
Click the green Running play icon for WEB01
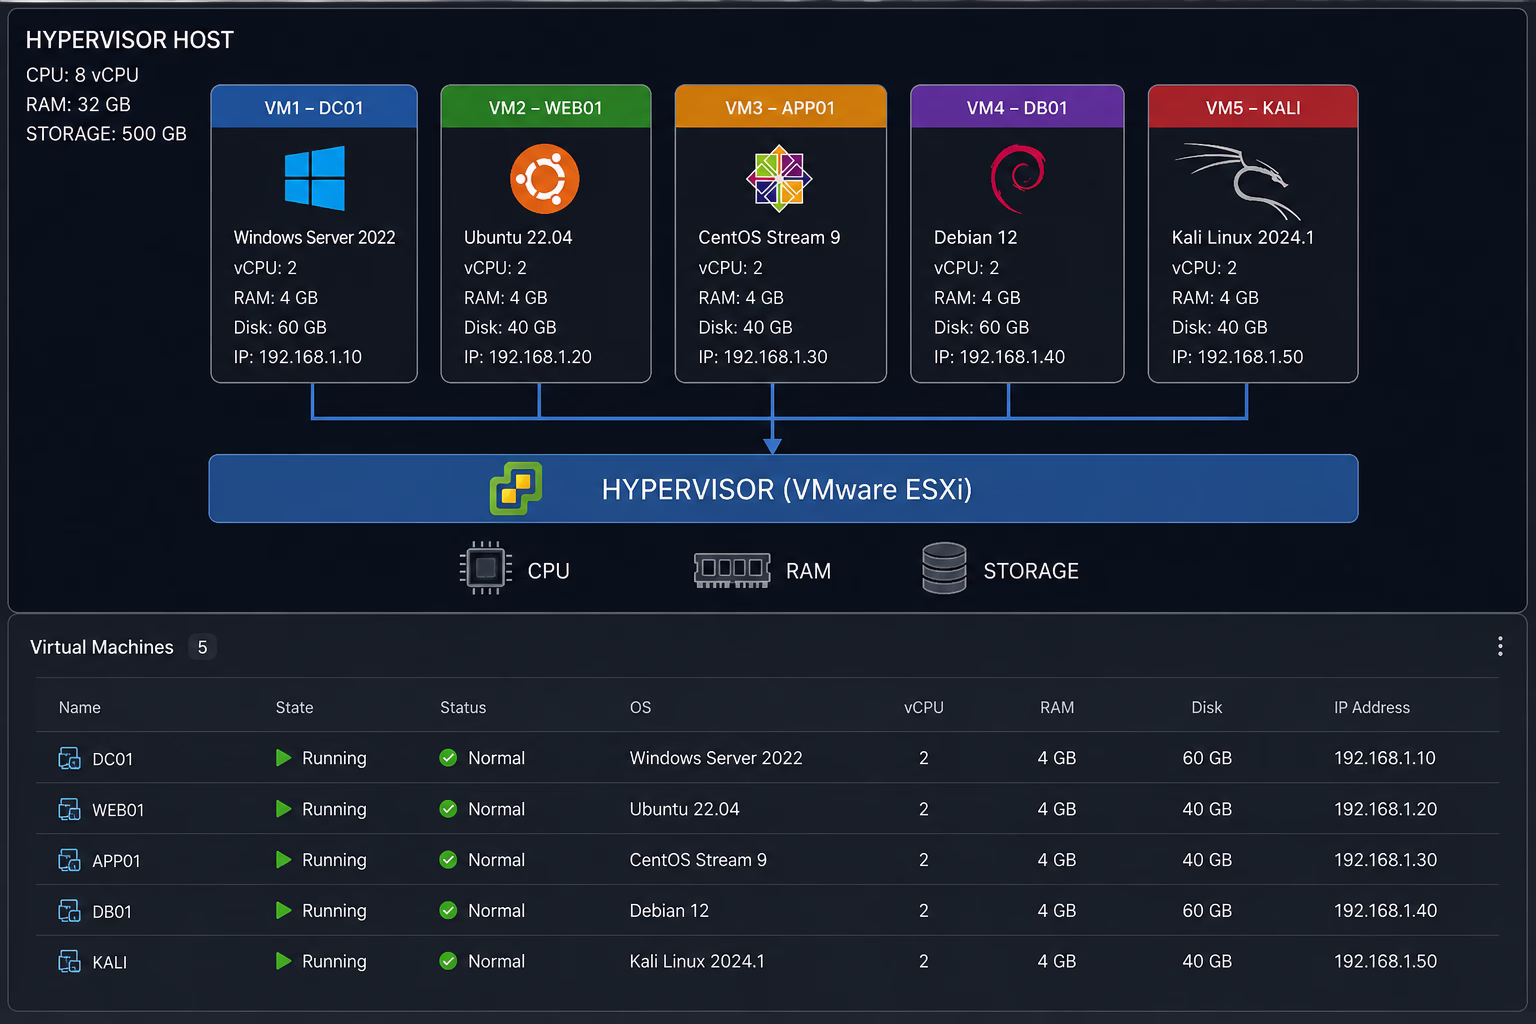point(283,808)
